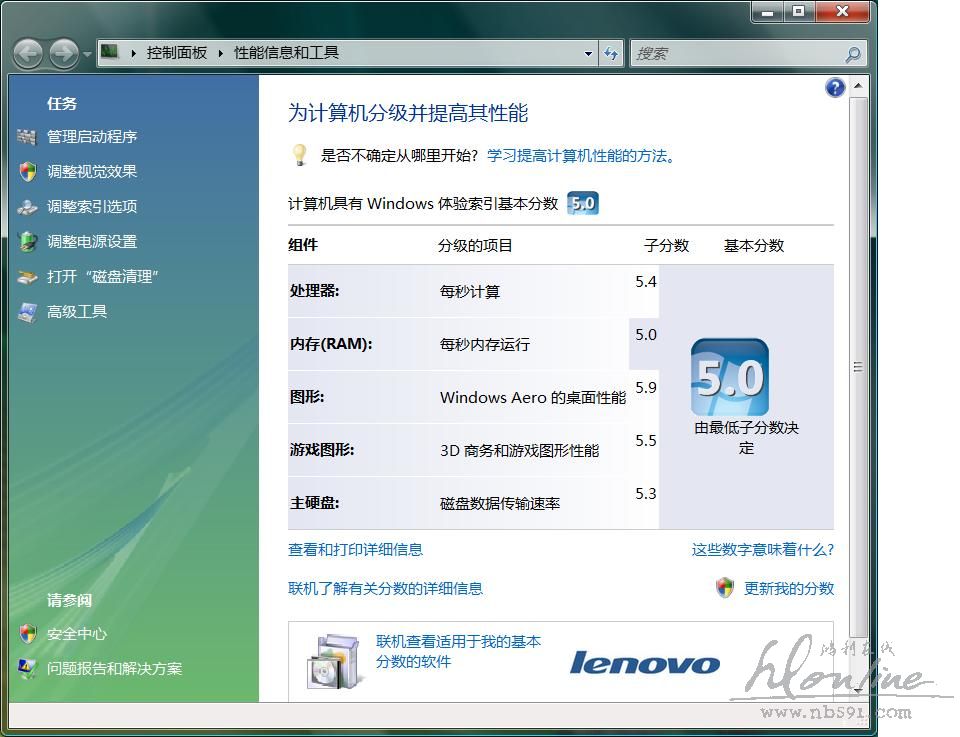Open 管理启动程序 from the task list
This screenshot has height=737, width=960.
pos(92,137)
